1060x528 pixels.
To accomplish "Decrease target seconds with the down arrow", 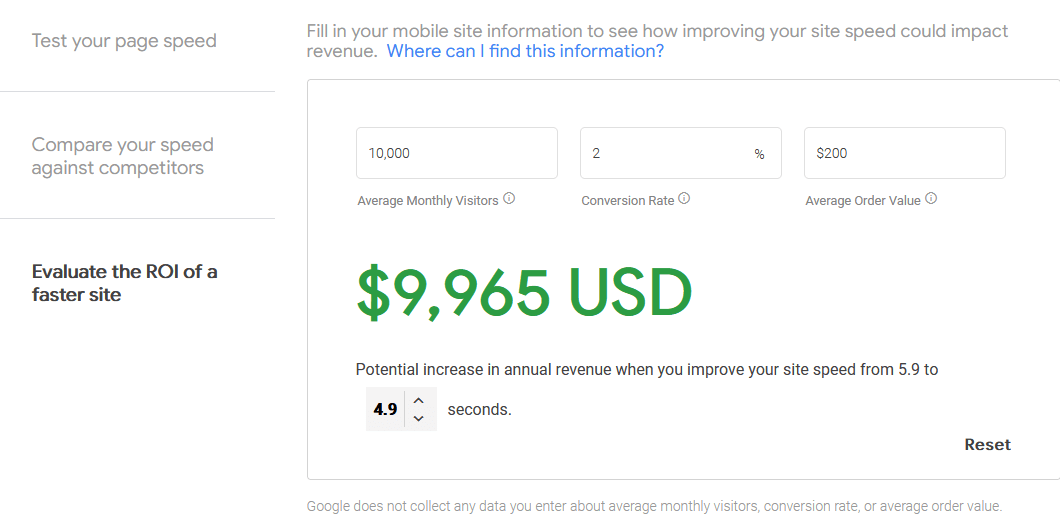I will click(419, 418).
